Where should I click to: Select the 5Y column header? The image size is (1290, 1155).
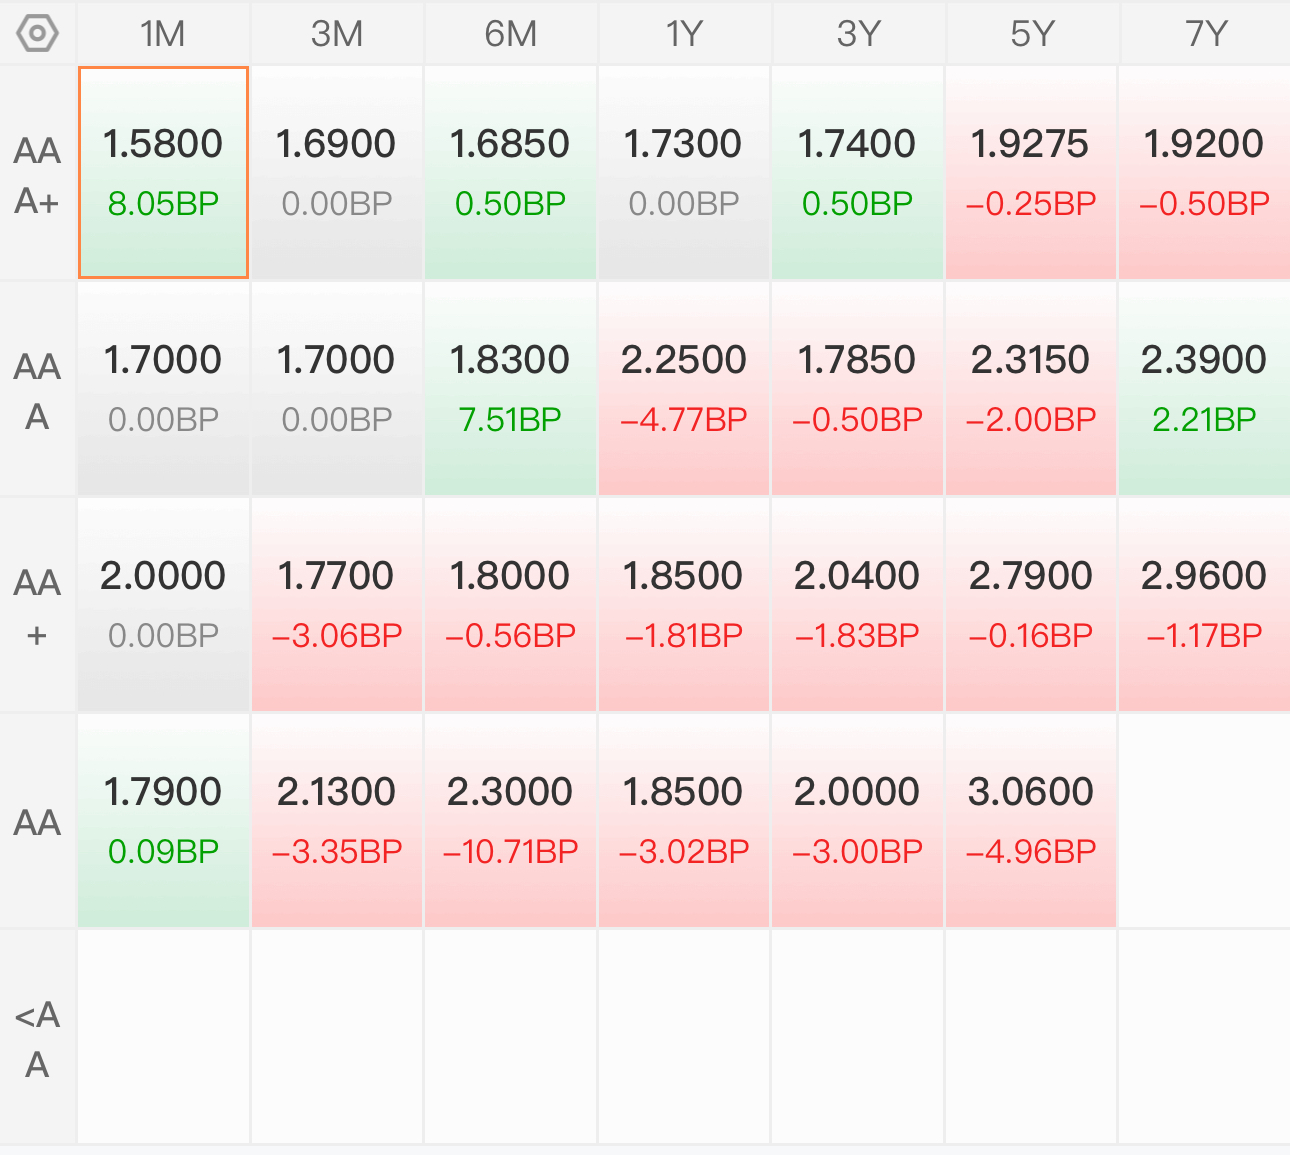point(1031,34)
